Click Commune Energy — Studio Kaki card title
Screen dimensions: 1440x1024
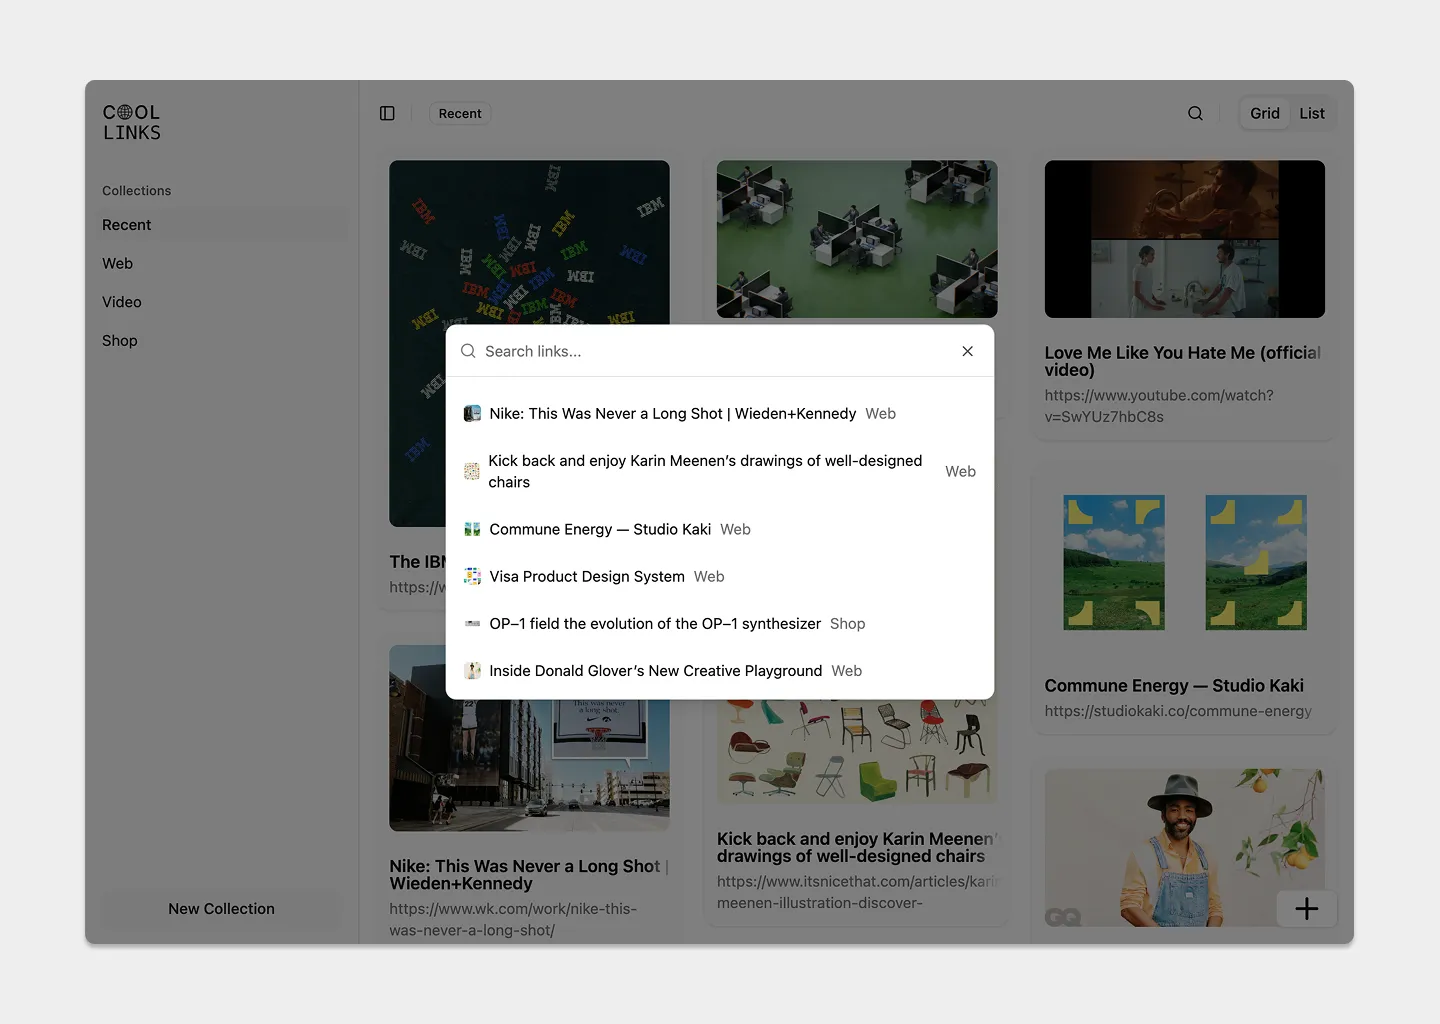tap(1174, 685)
